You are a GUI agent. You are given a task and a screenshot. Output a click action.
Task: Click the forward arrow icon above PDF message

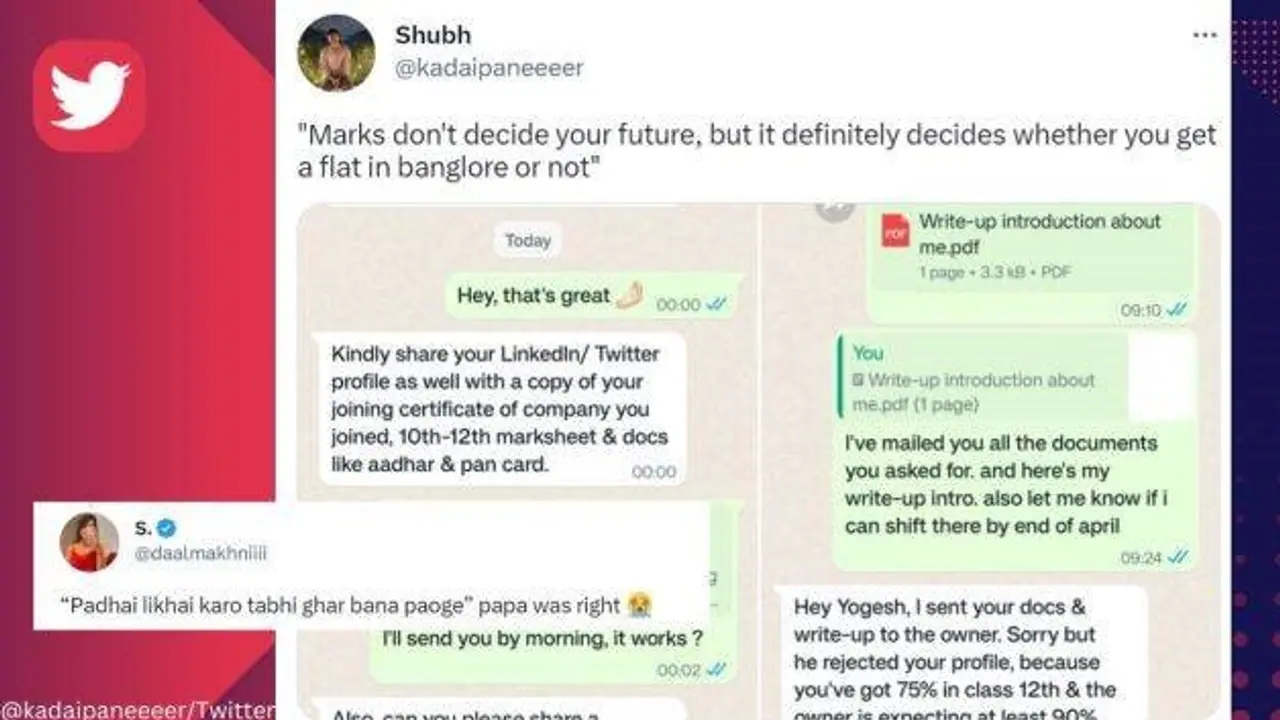tap(835, 209)
